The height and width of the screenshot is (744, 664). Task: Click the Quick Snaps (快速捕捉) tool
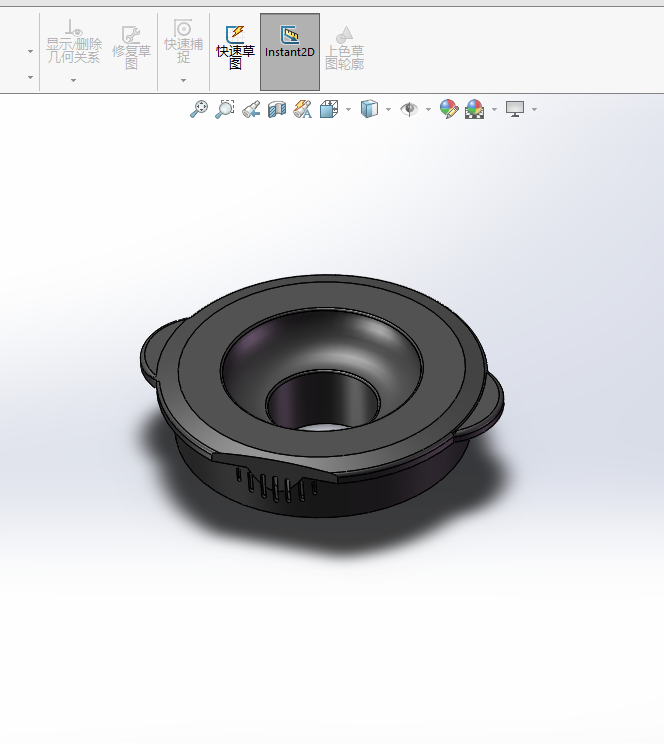(183, 42)
